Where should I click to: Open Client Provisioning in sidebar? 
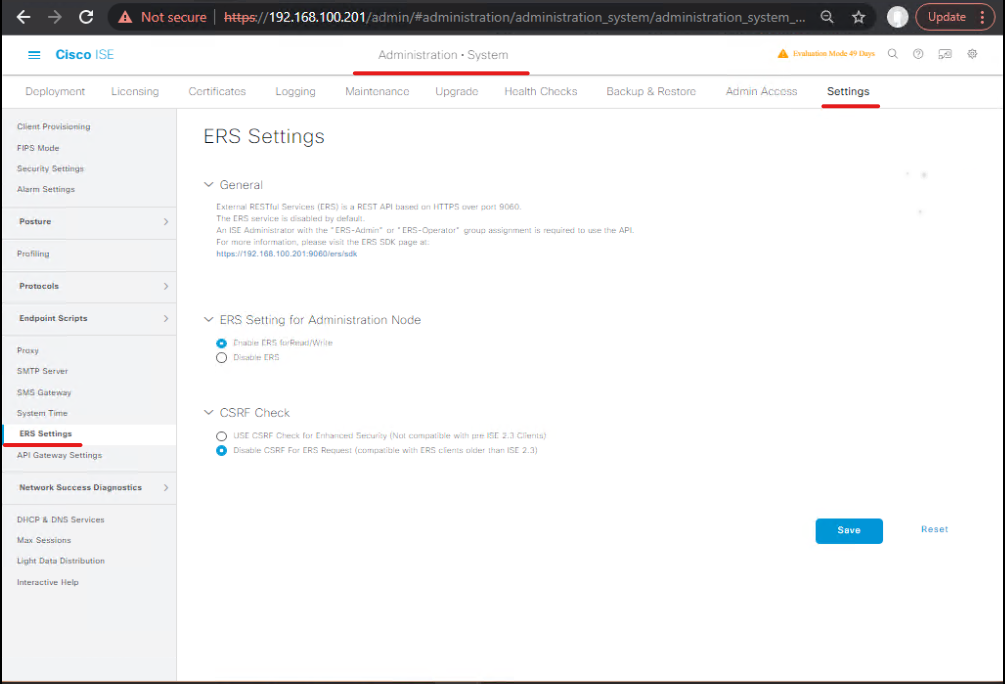[x=54, y=127]
